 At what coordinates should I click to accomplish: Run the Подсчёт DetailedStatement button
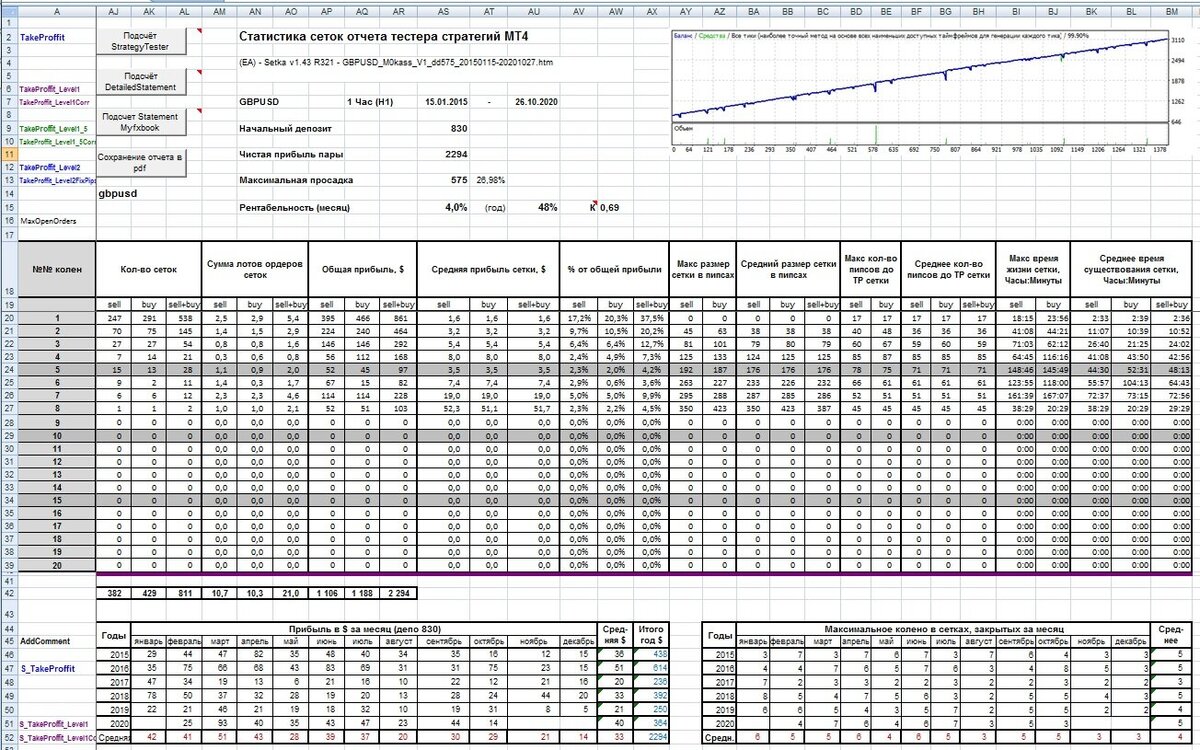pyautogui.click(x=140, y=82)
